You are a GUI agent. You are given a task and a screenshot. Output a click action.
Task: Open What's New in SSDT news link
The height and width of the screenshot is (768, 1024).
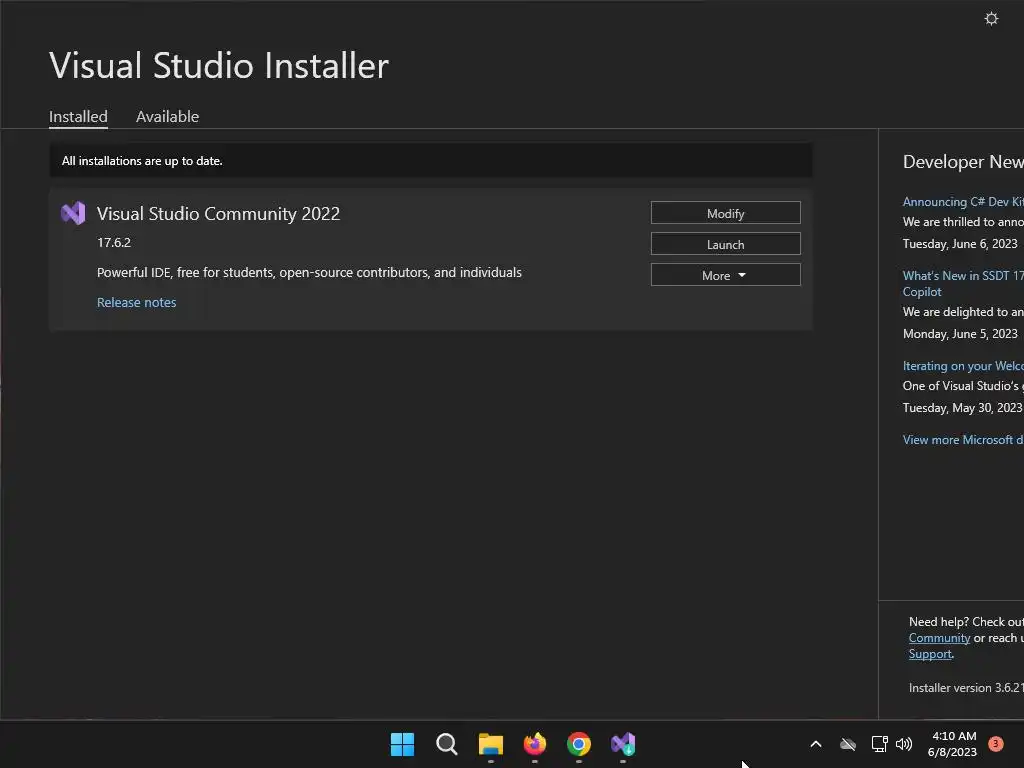(963, 283)
